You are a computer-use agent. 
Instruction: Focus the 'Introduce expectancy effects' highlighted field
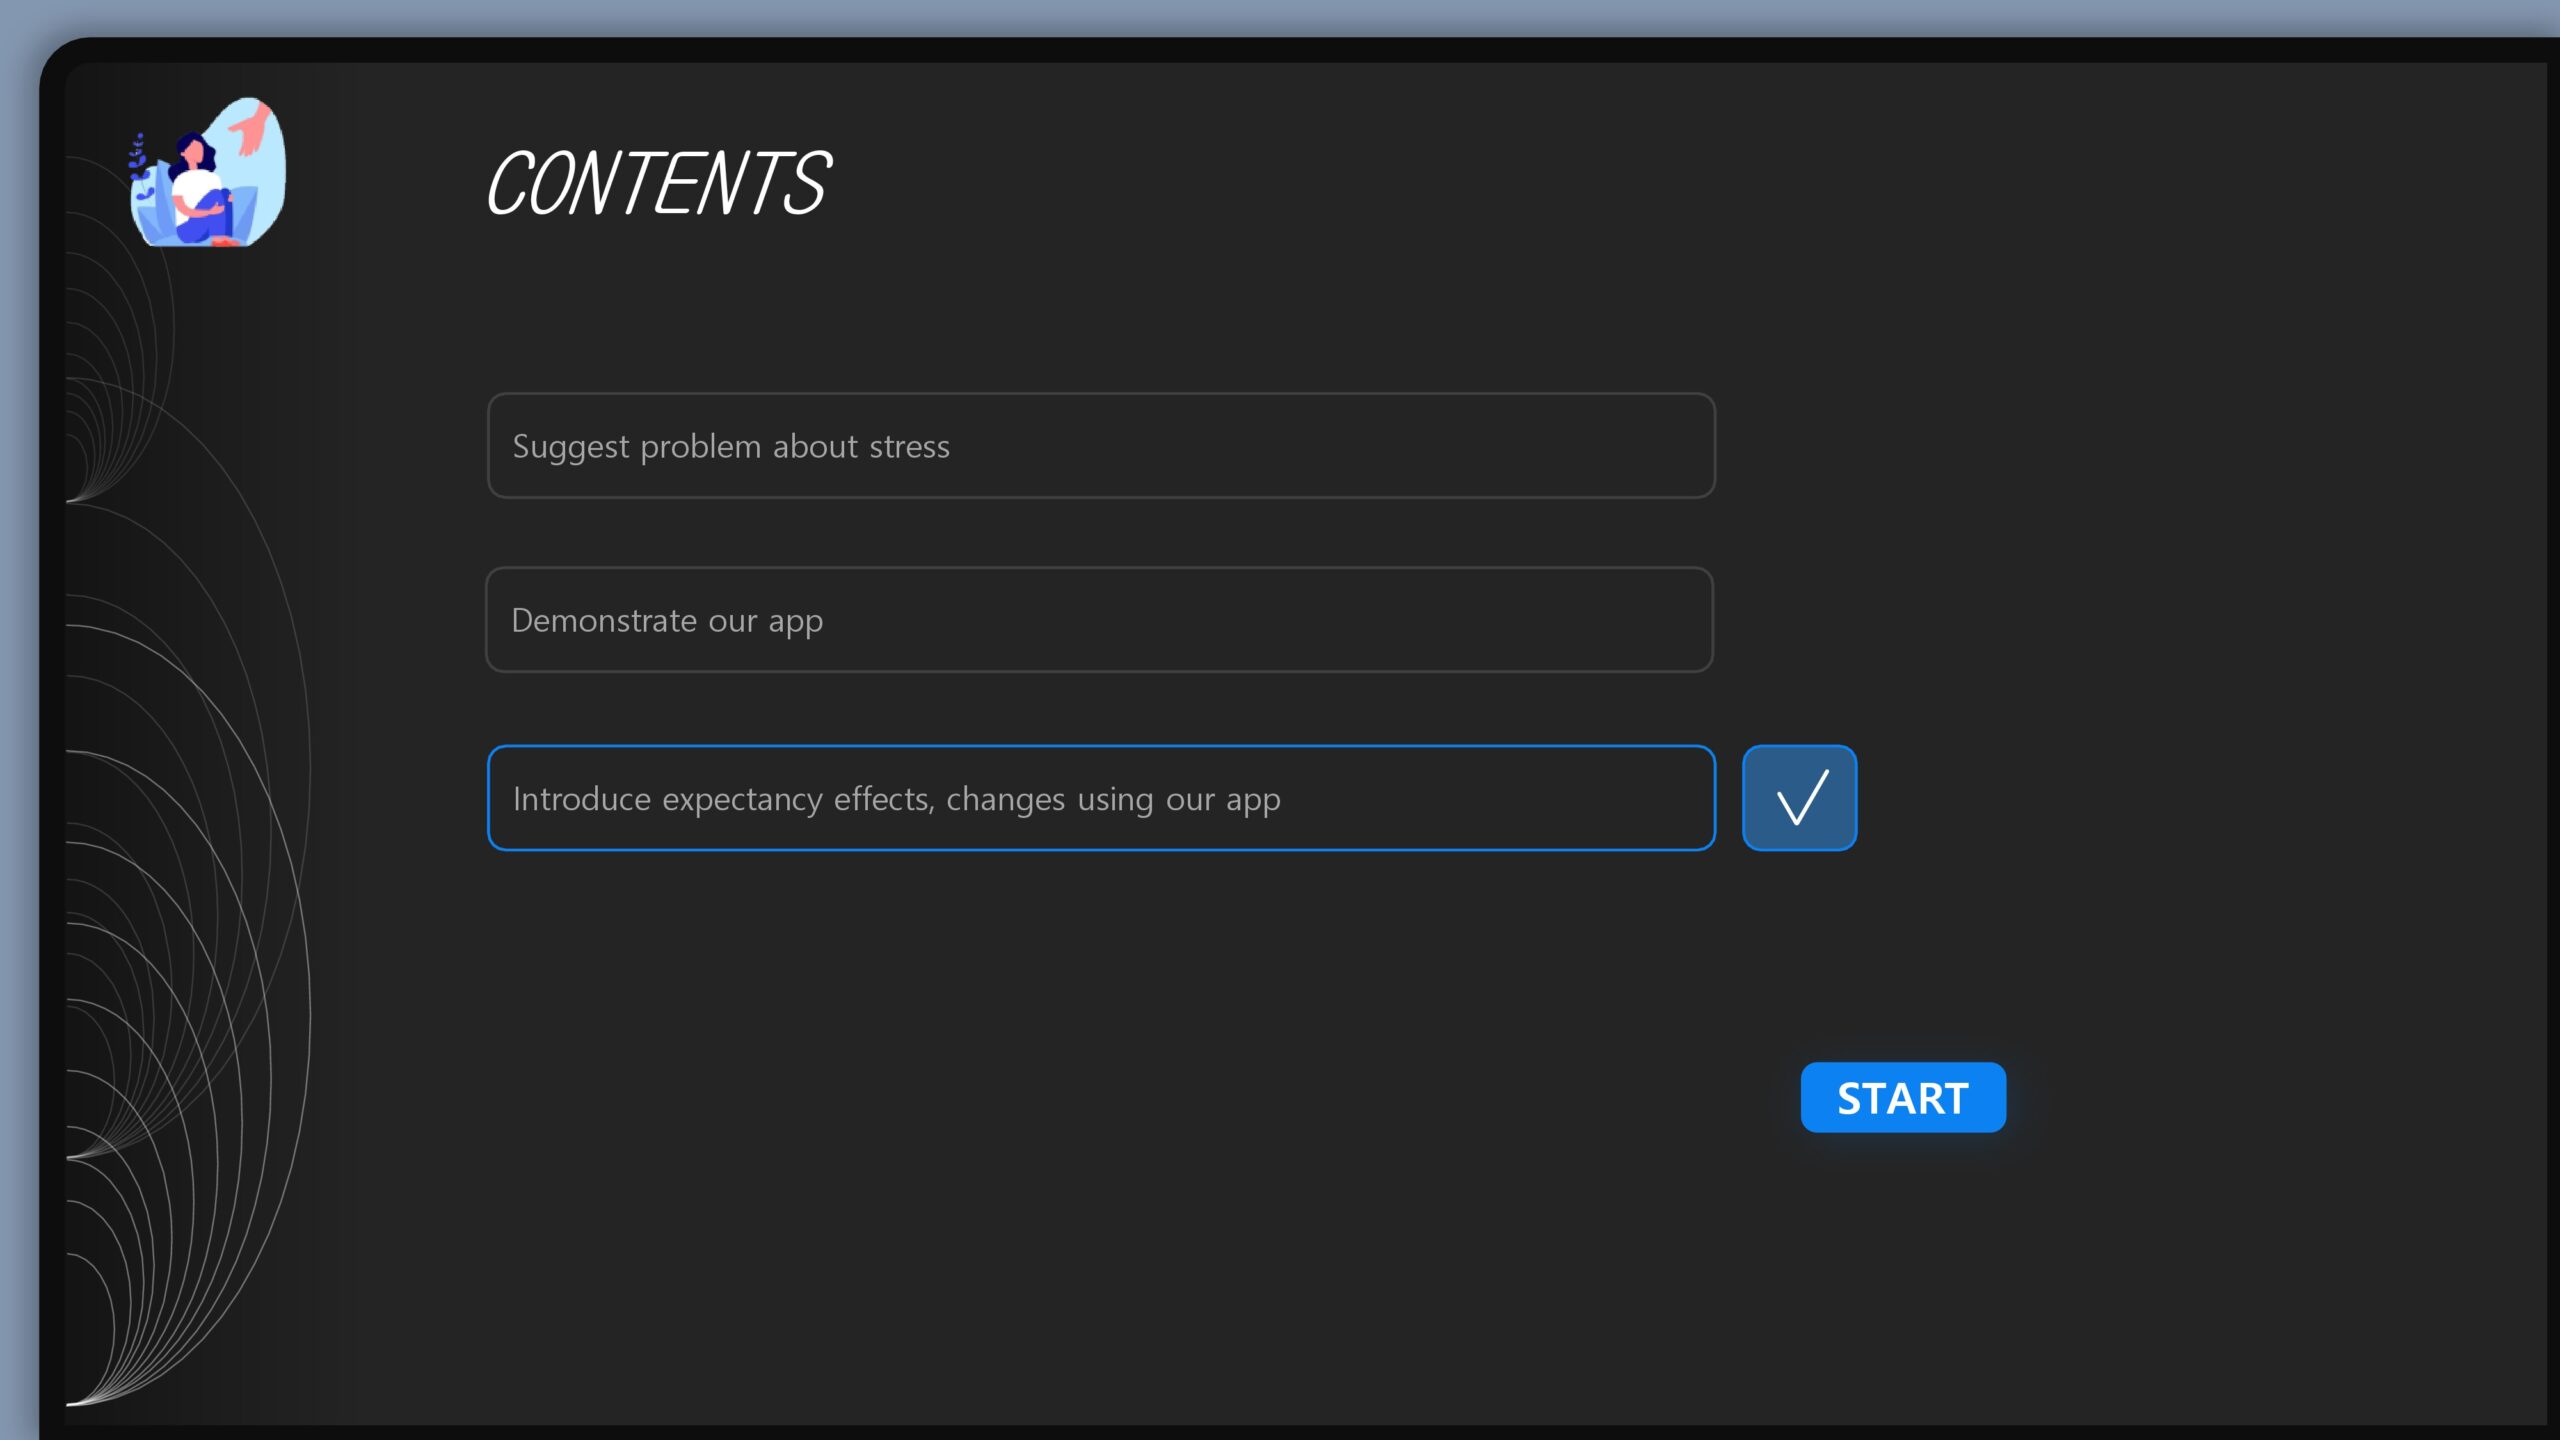point(1101,798)
